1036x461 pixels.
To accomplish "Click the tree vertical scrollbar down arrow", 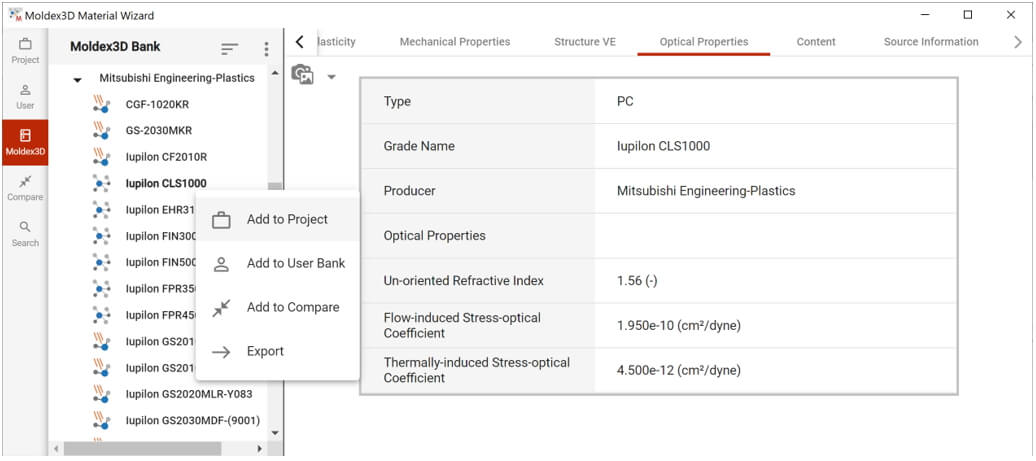I will tap(276, 433).
